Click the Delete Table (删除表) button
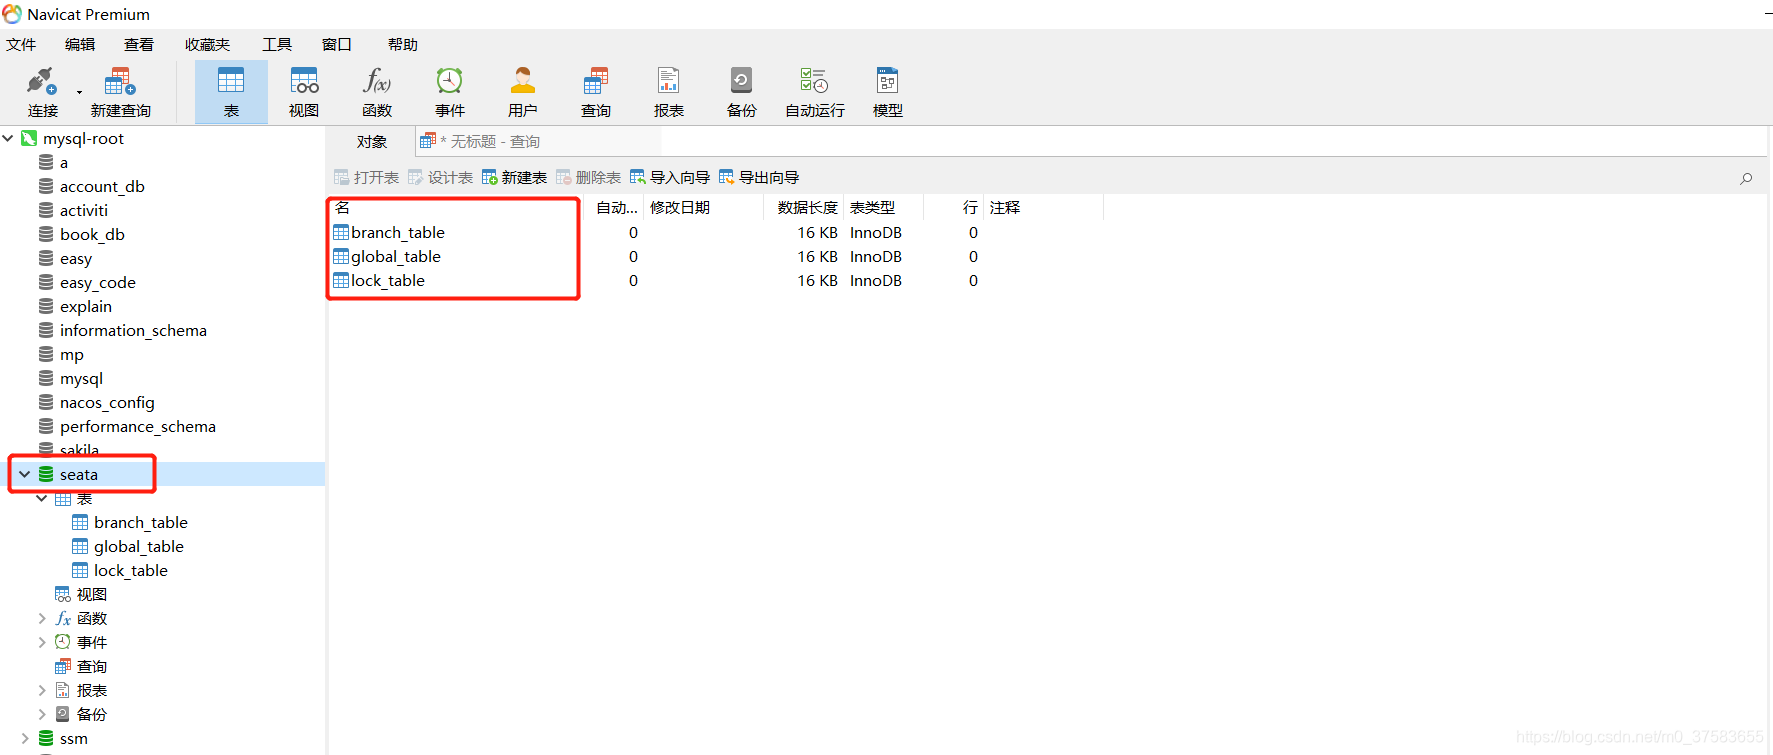This screenshot has height=755, width=1773. pyautogui.click(x=588, y=178)
